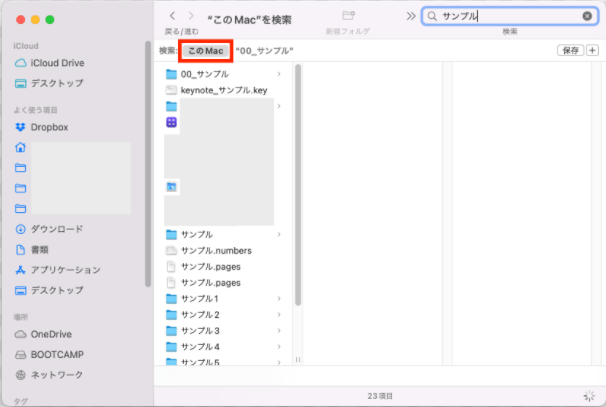606x407 pixels.
Task: Go back with the left arrow
Action: (x=172, y=16)
